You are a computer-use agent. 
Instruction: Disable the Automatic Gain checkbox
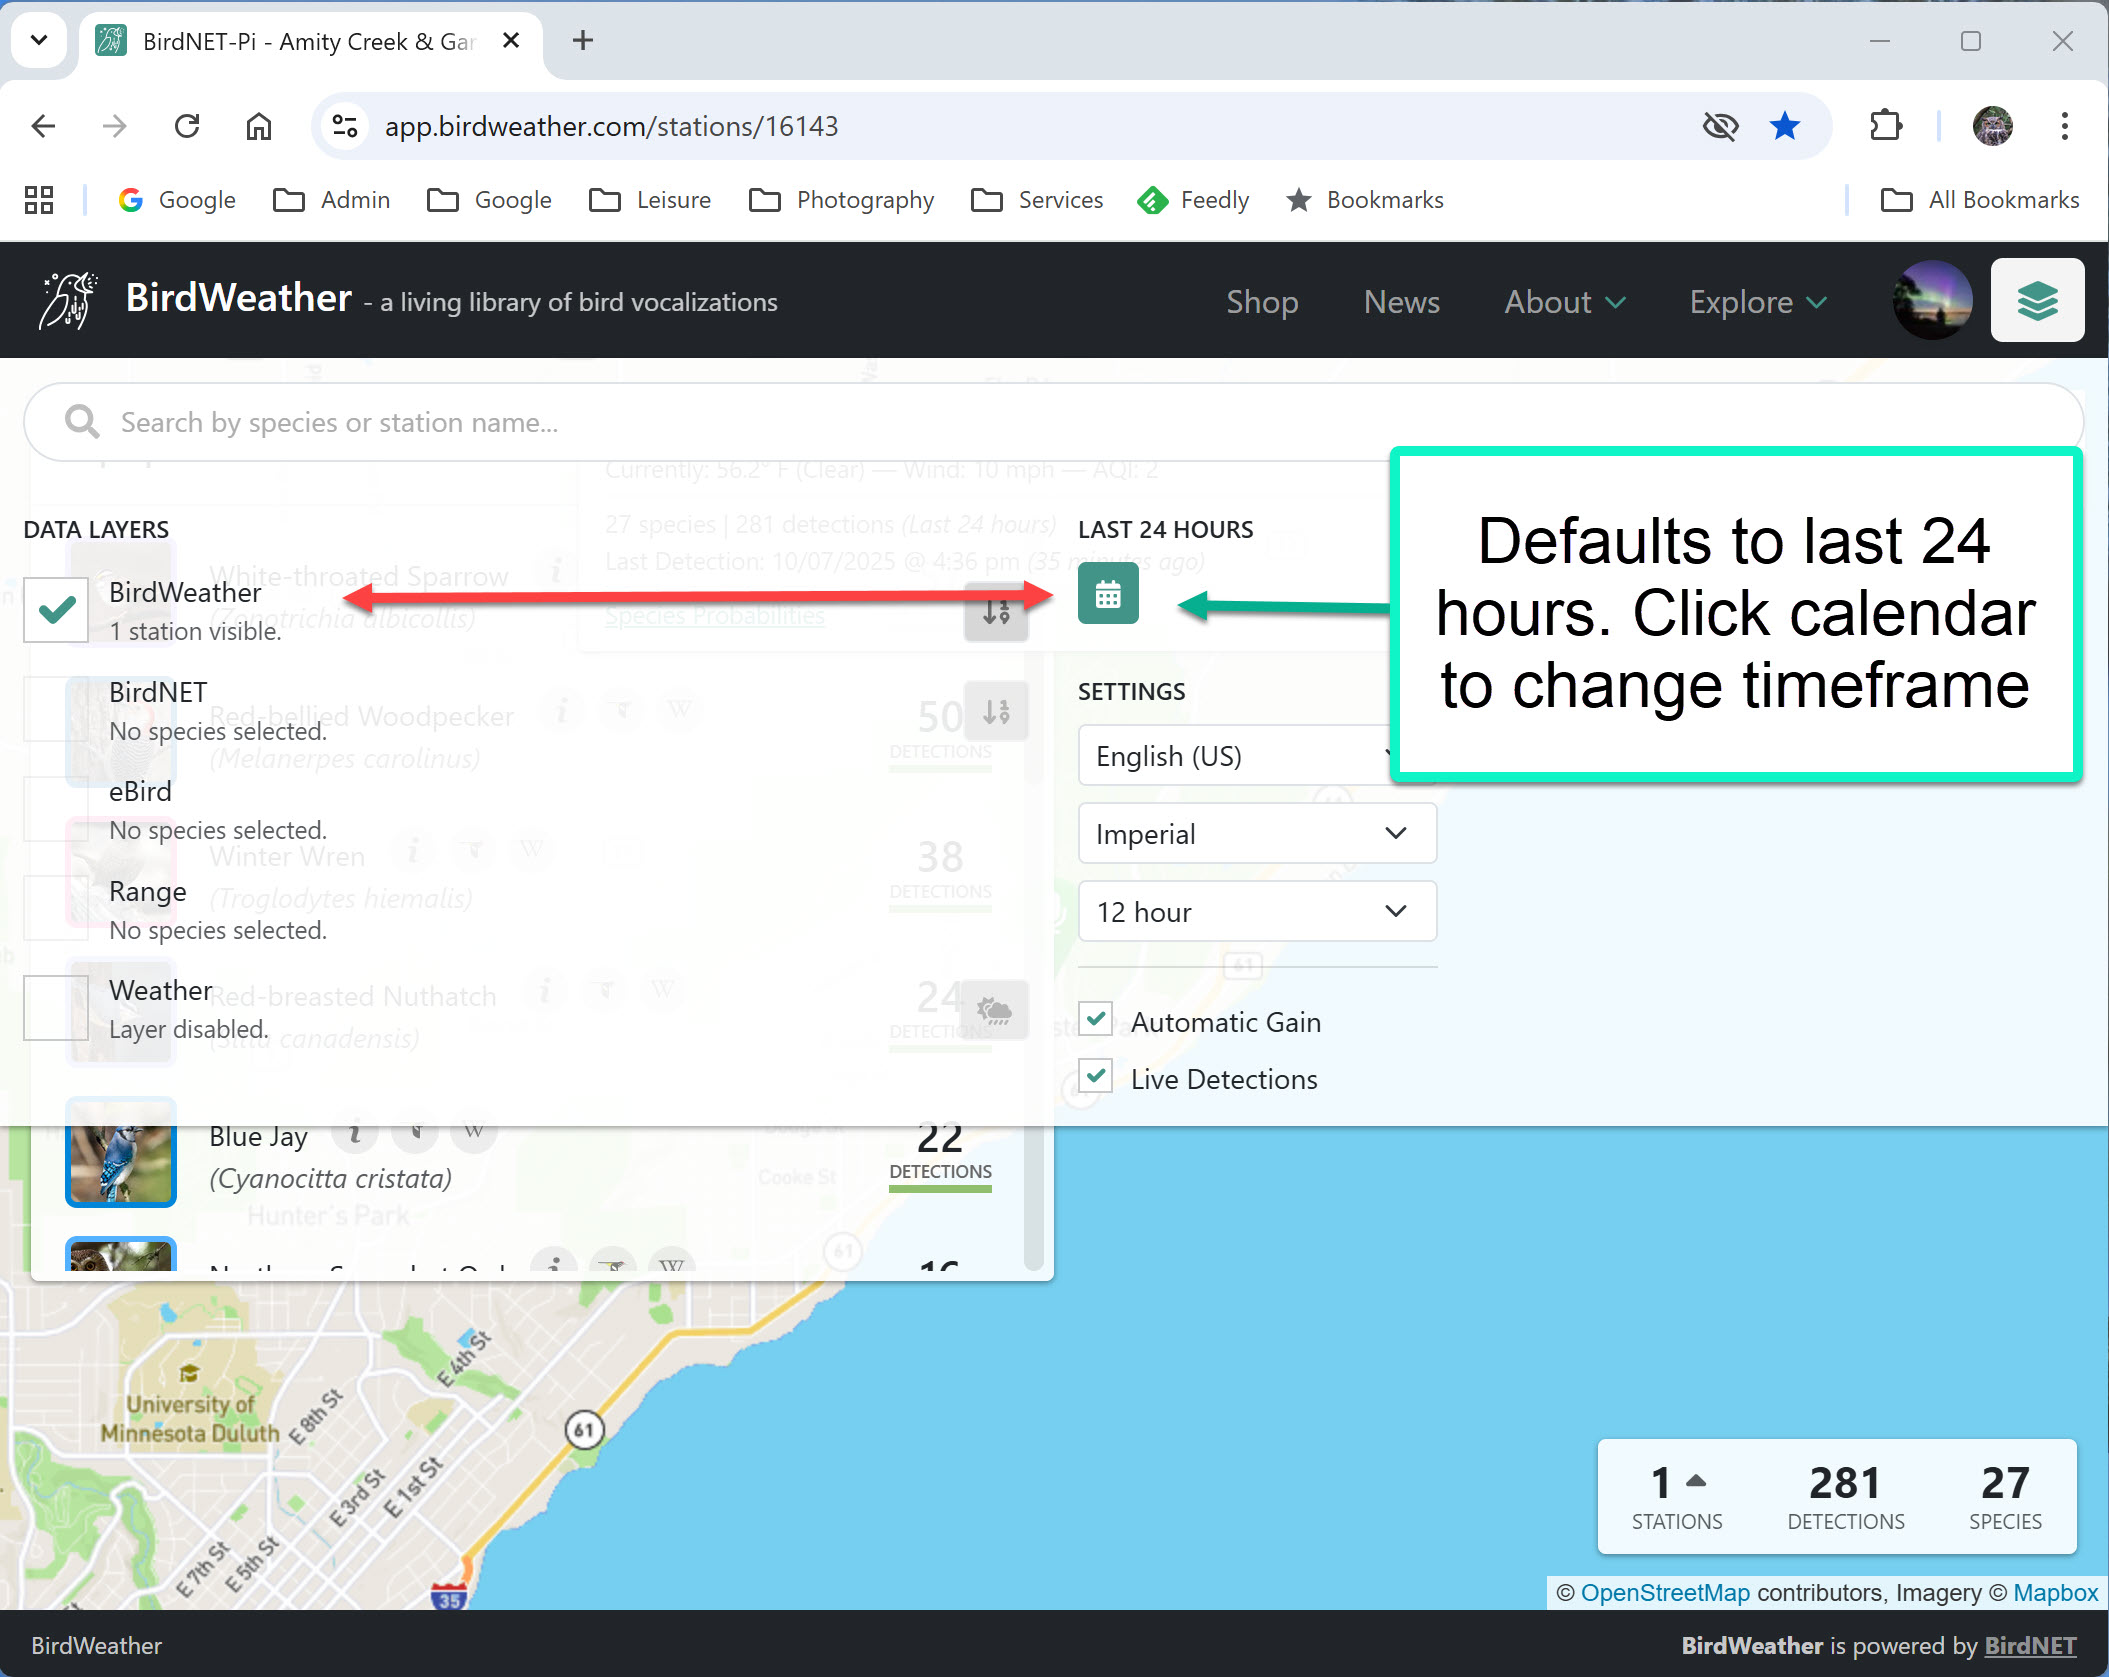[1096, 1020]
